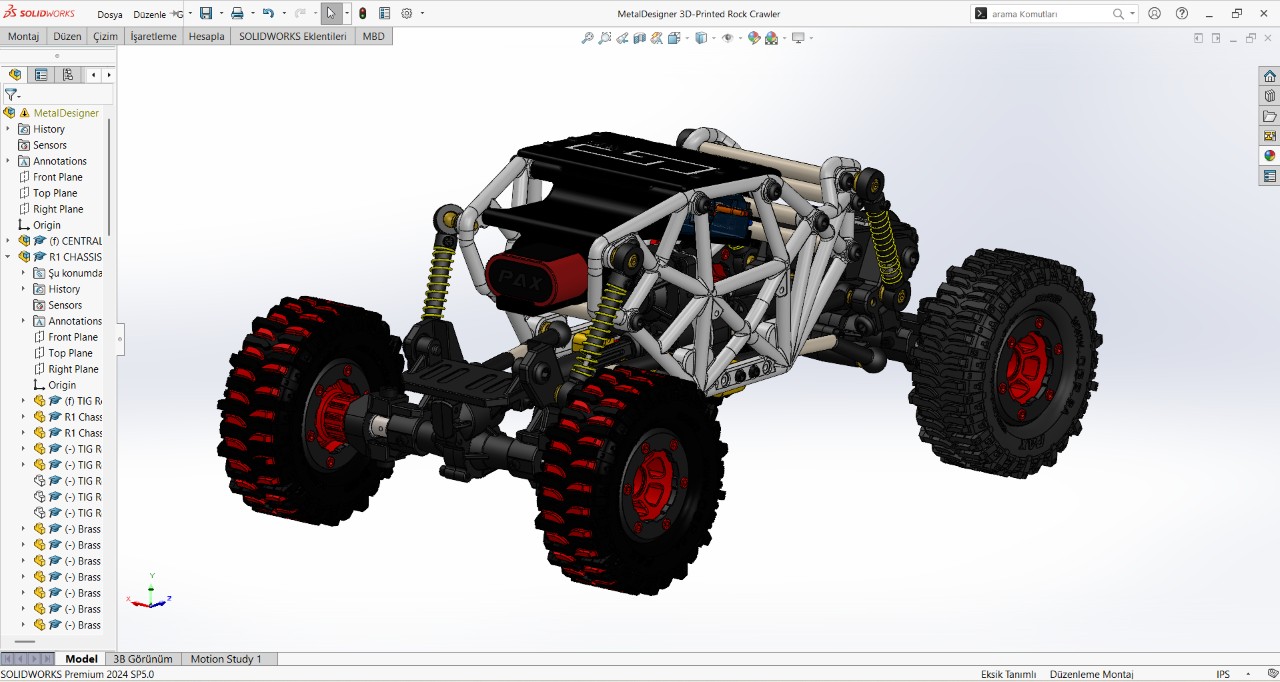This screenshot has height=682, width=1280.
Task: Open the Design Library task pane icon
Action: pyautogui.click(x=1270, y=96)
